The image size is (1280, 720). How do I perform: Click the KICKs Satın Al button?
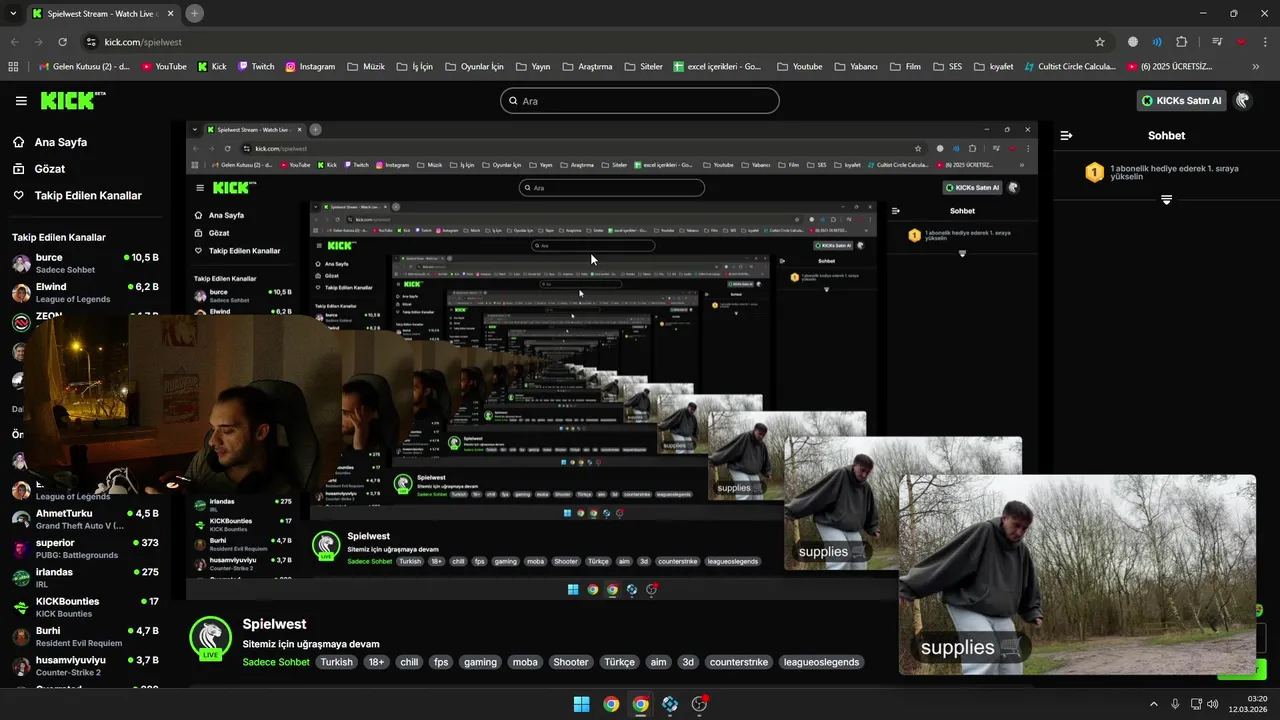click(x=1182, y=101)
